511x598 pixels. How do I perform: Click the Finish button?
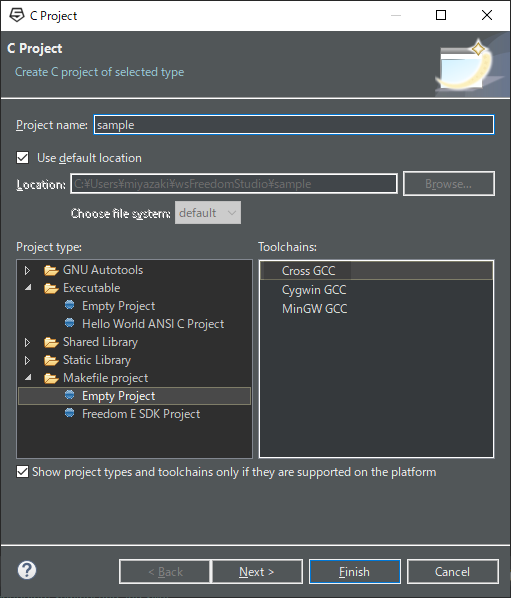[355, 572]
